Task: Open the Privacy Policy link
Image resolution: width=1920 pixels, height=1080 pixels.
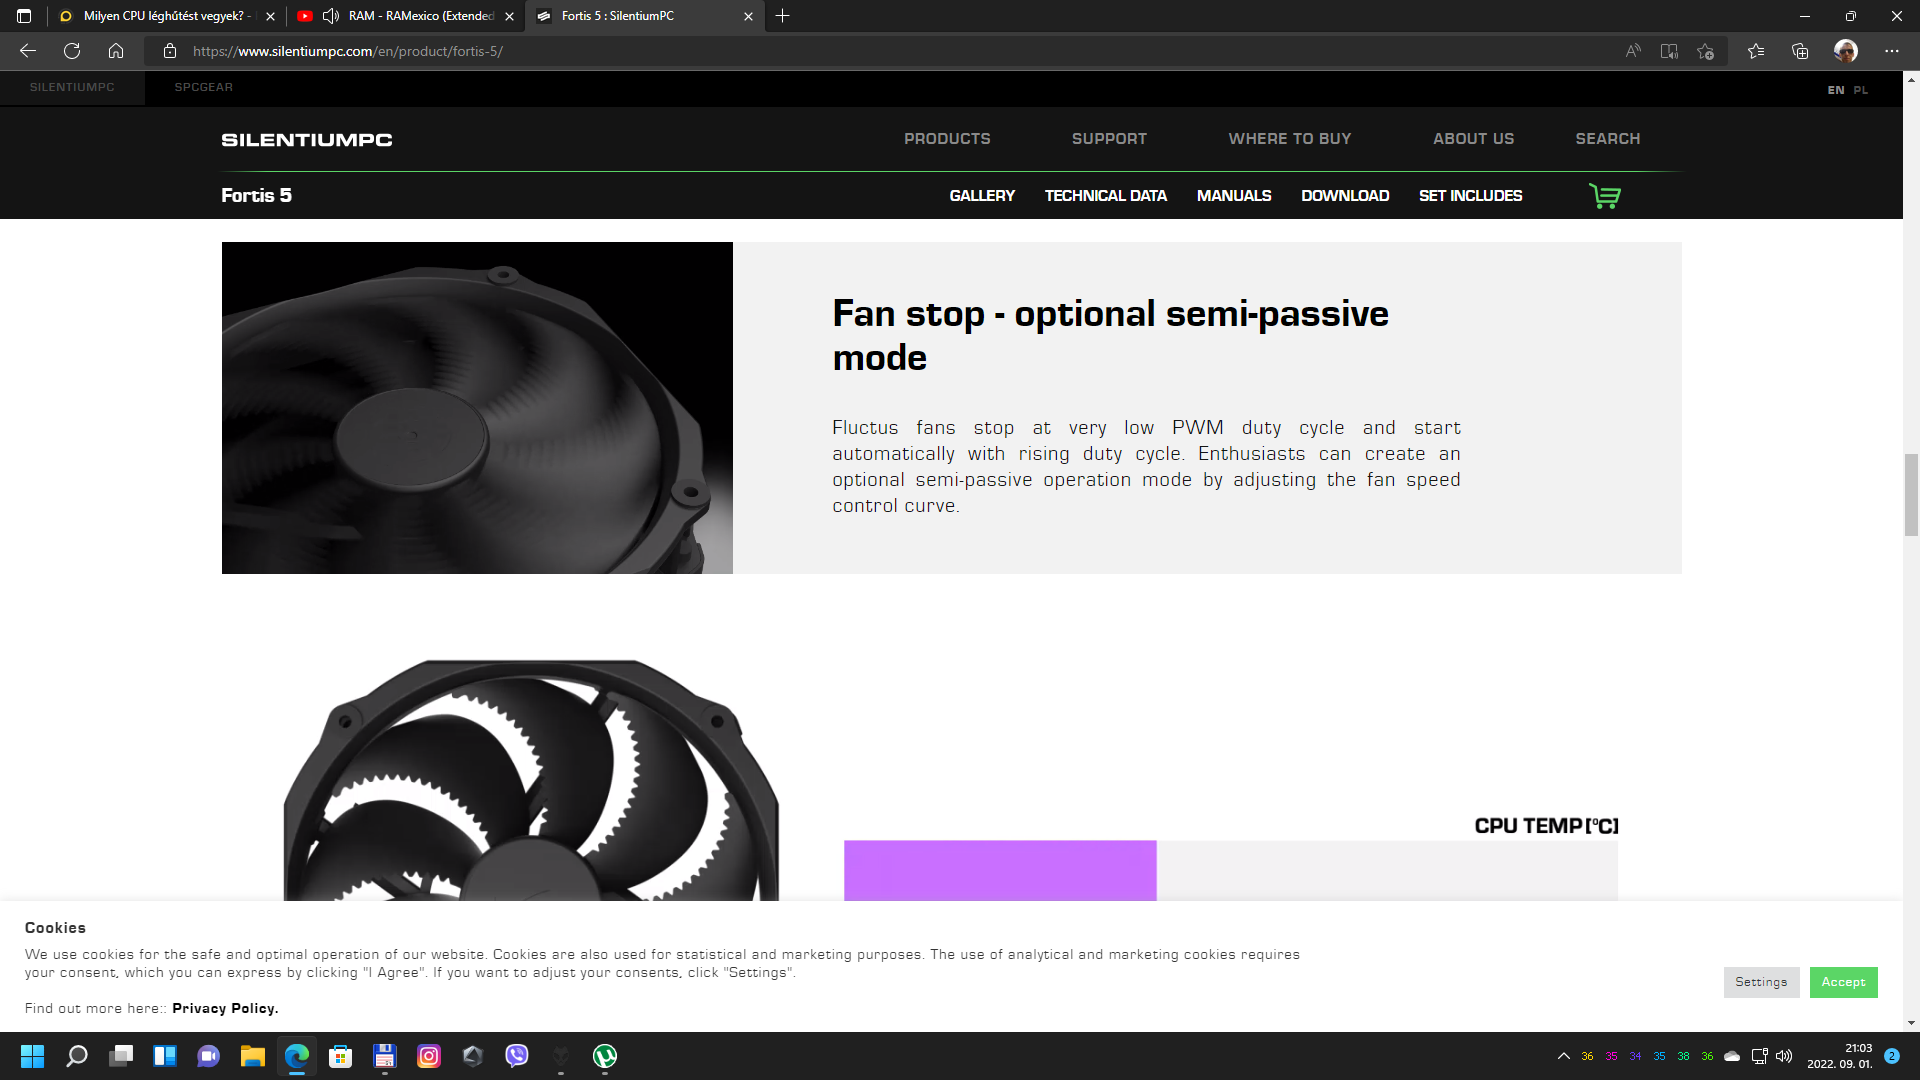Action: 225,1008
